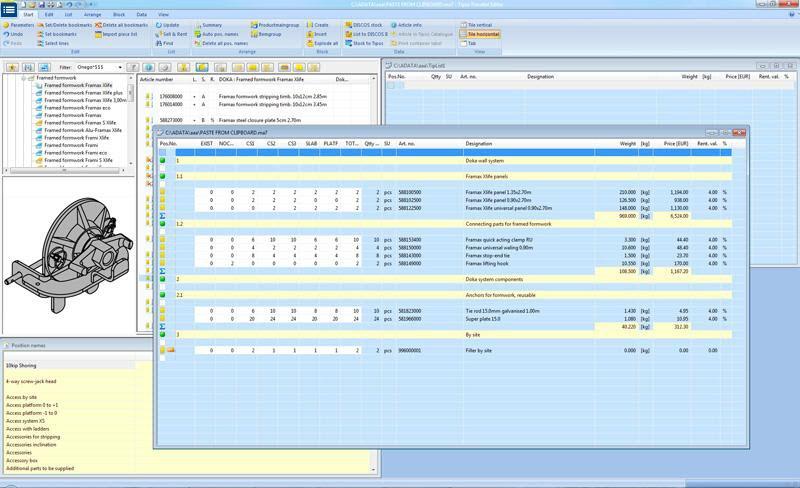Open the Edit ribbon tab
The image size is (800, 488).
tap(49, 15)
